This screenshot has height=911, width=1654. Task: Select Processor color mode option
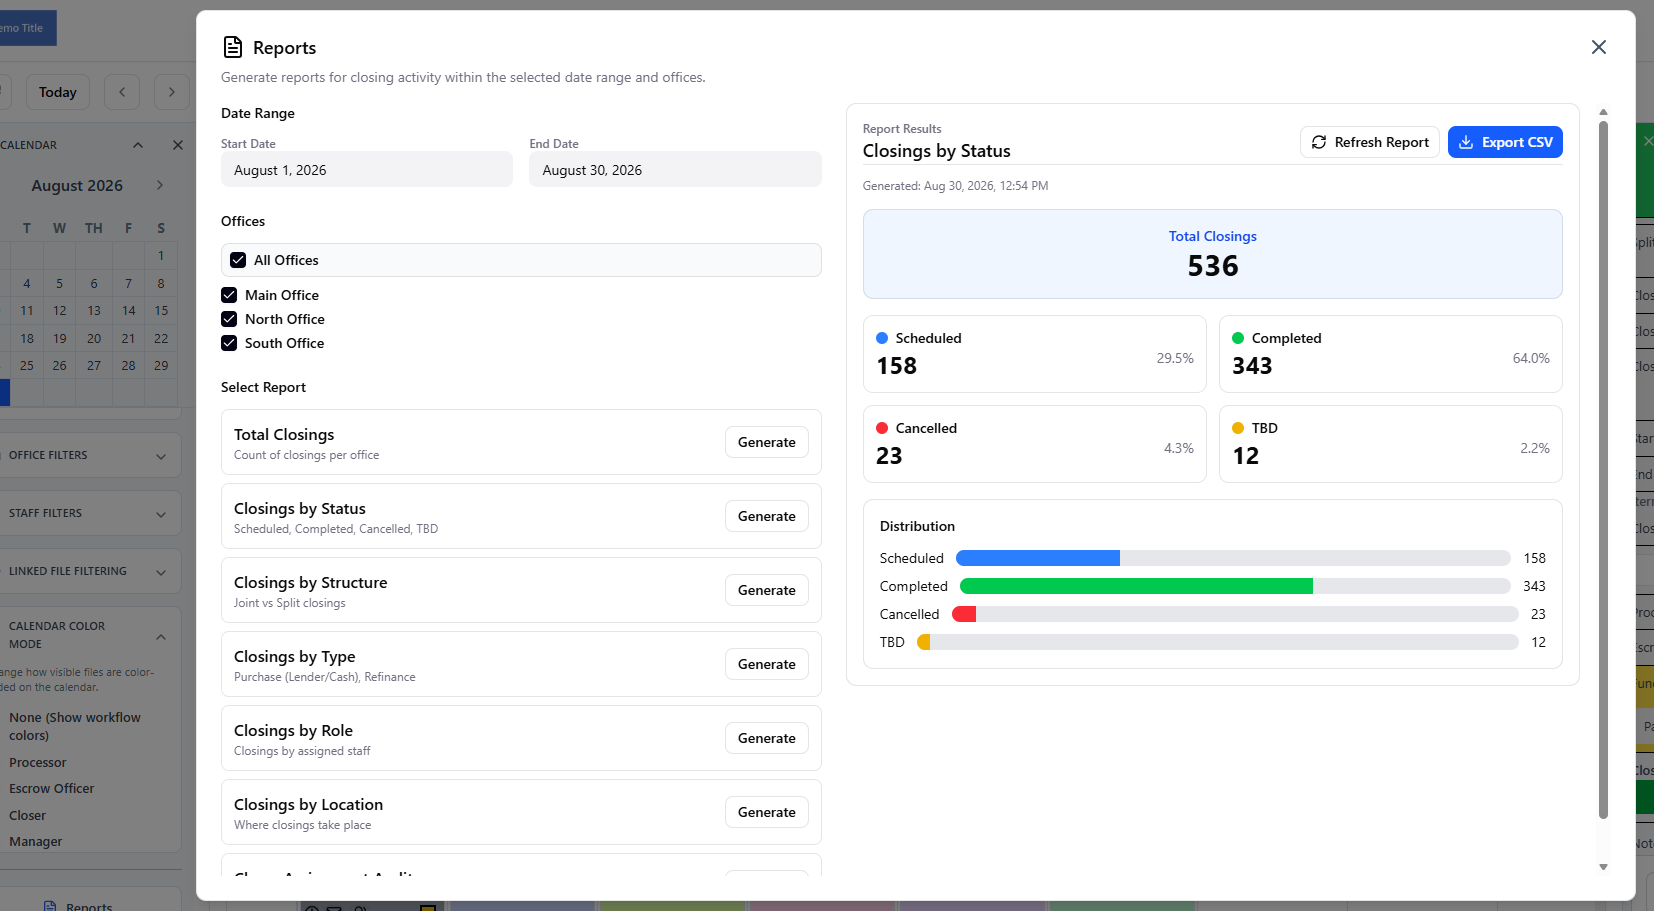click(38, 762)
